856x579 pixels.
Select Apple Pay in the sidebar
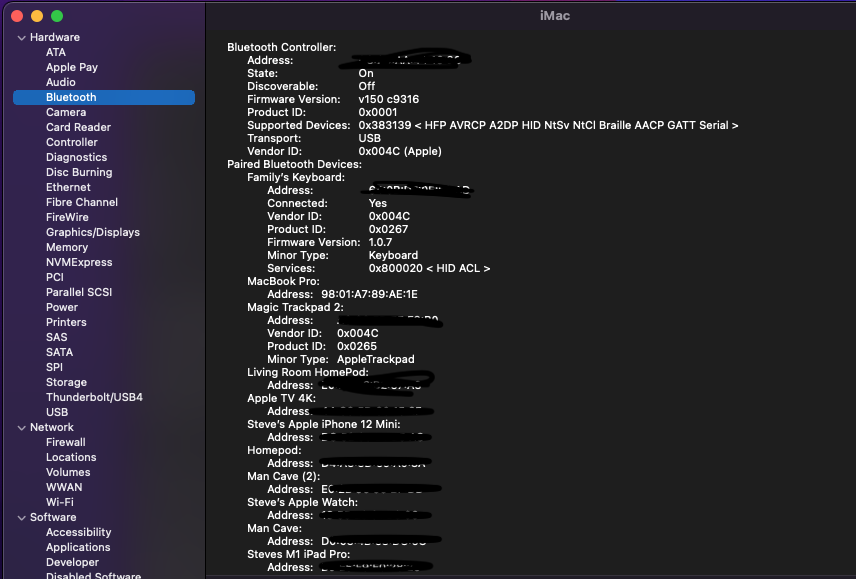click(x=72, y=67)
